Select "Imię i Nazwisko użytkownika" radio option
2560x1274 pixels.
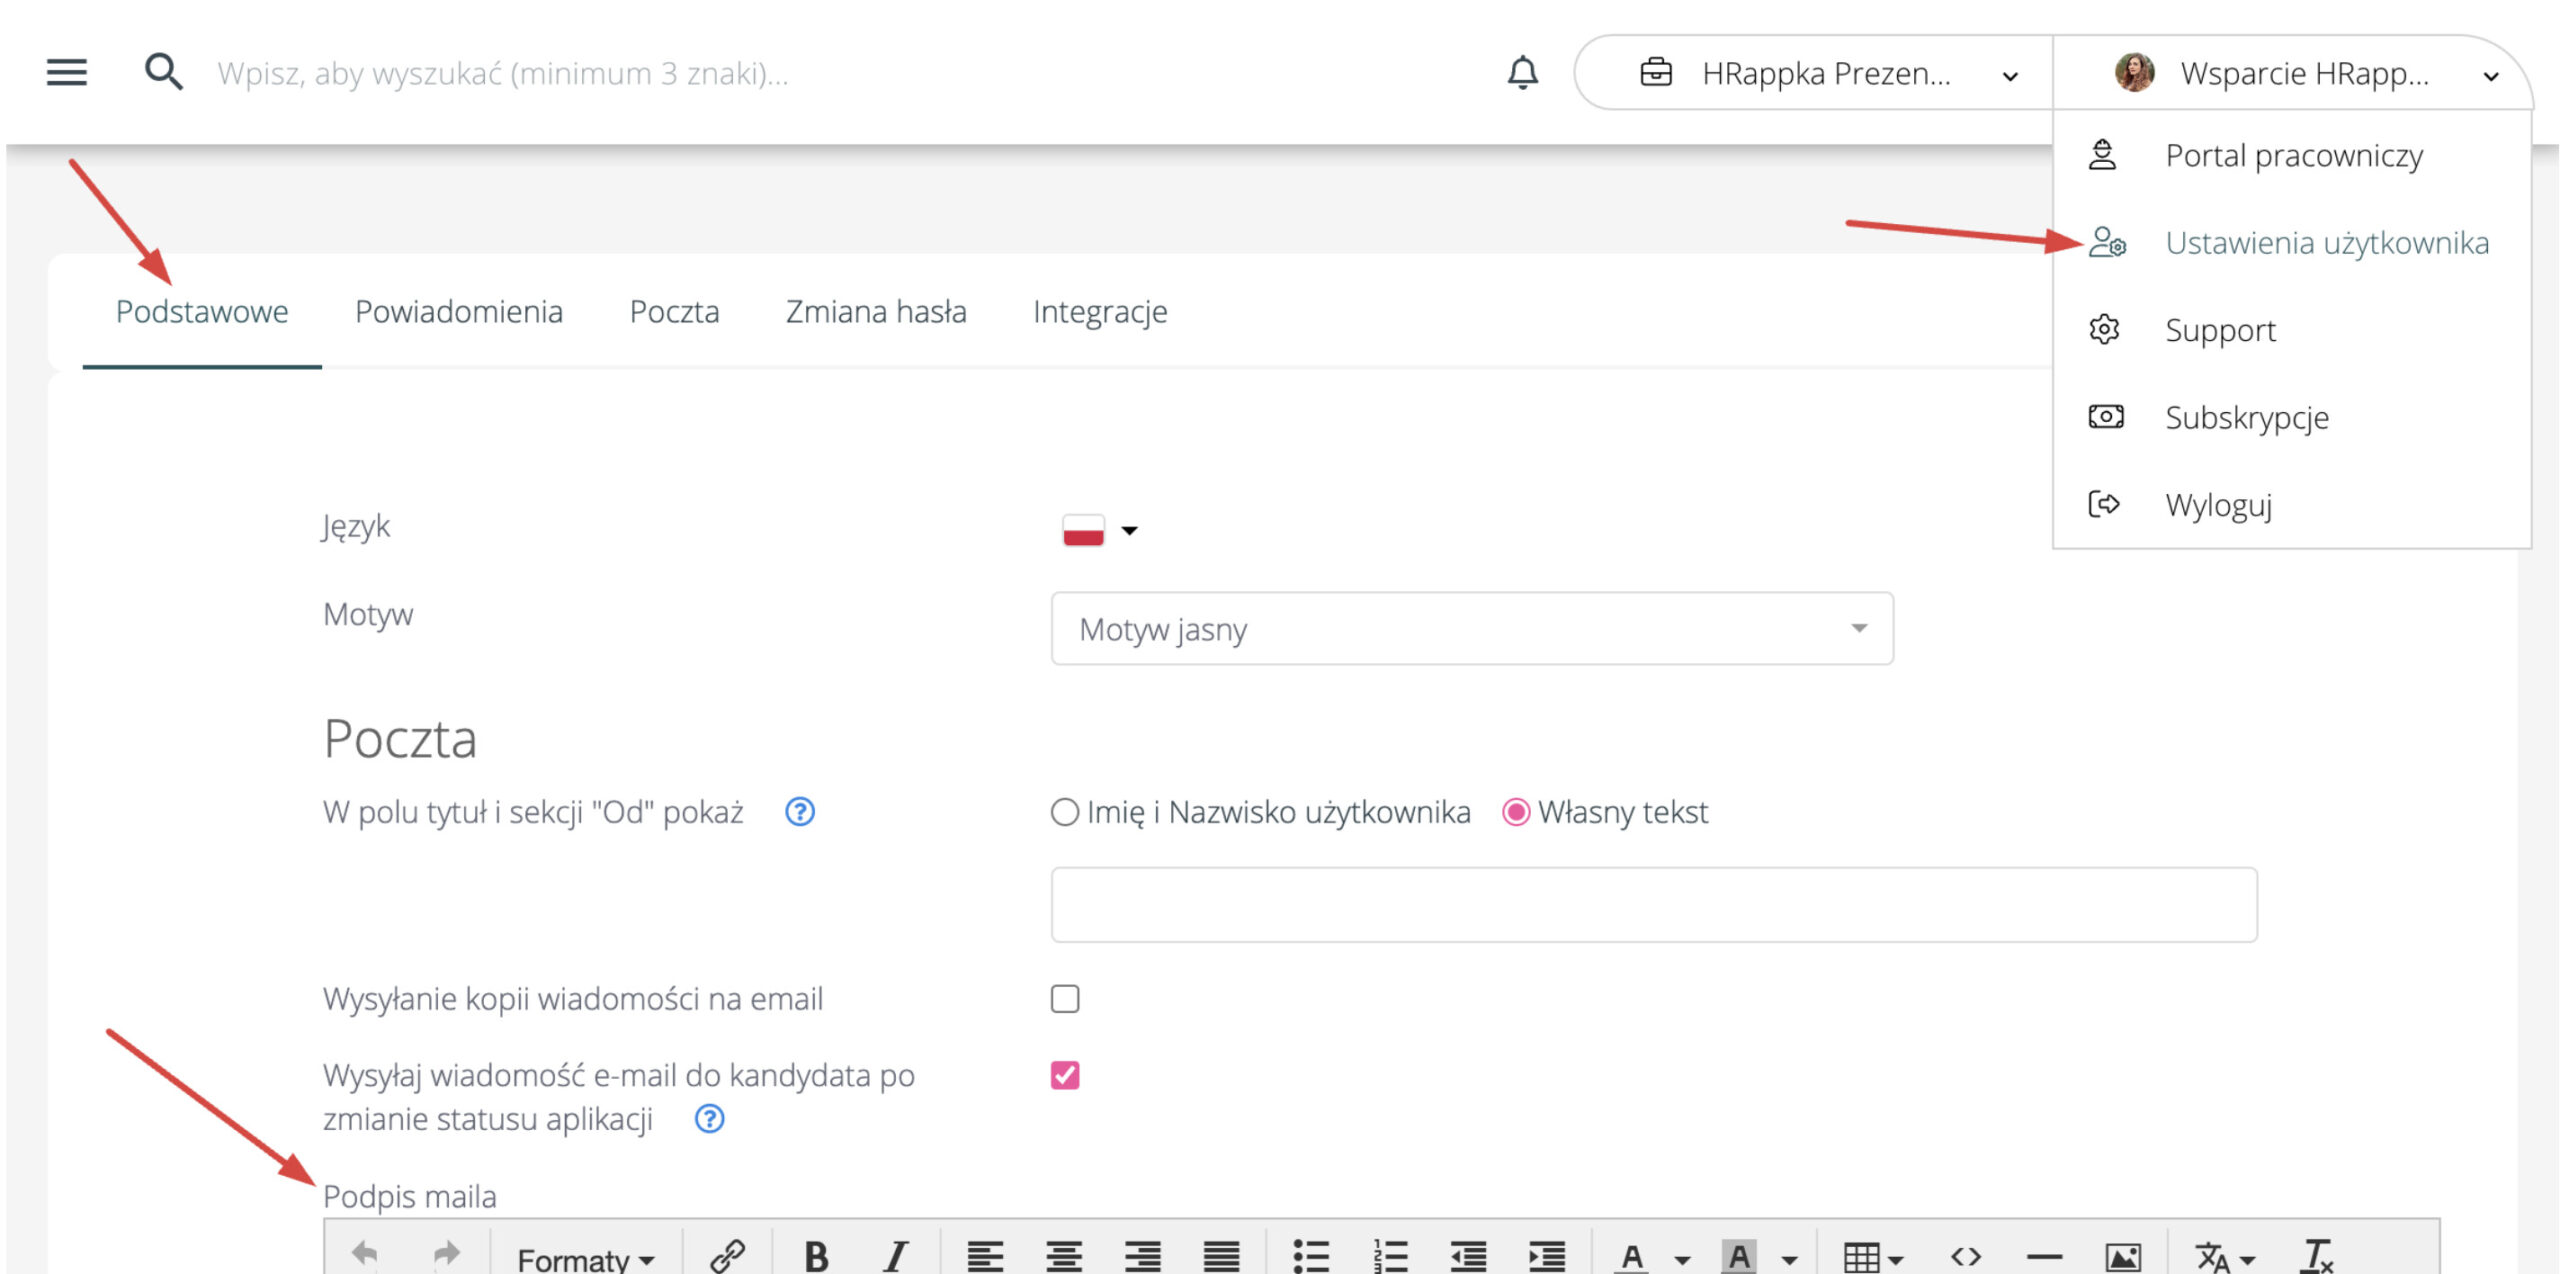point(1065,812)
